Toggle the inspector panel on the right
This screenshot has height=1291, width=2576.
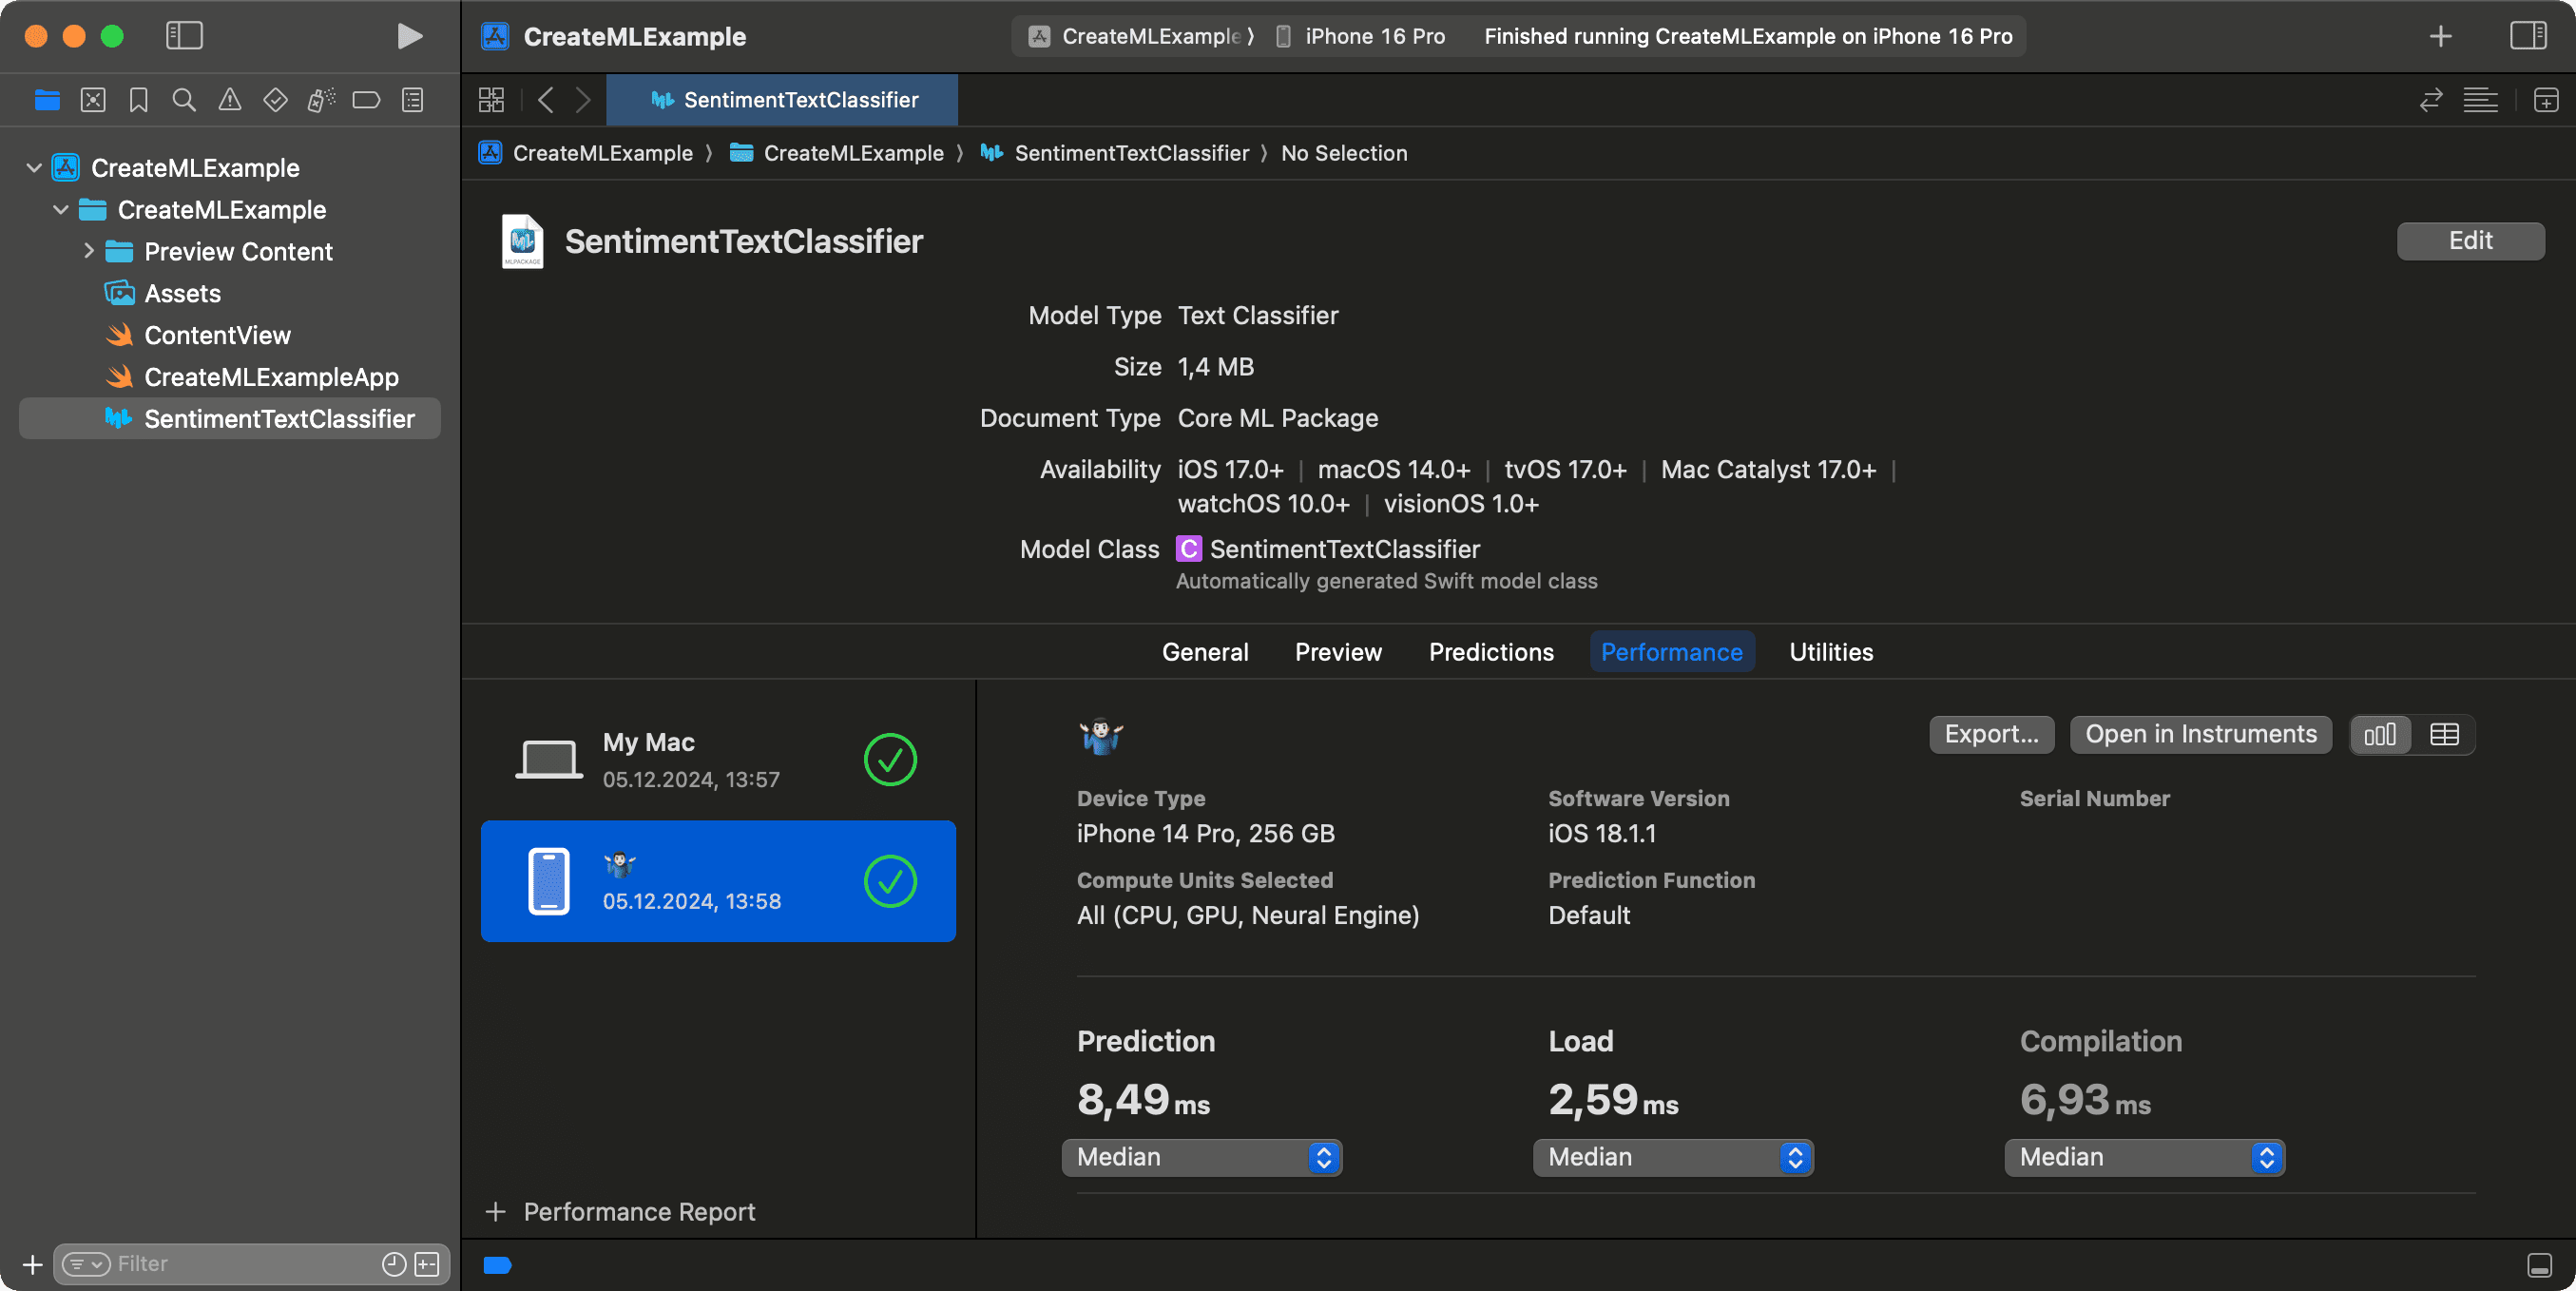coord(2528,36)
